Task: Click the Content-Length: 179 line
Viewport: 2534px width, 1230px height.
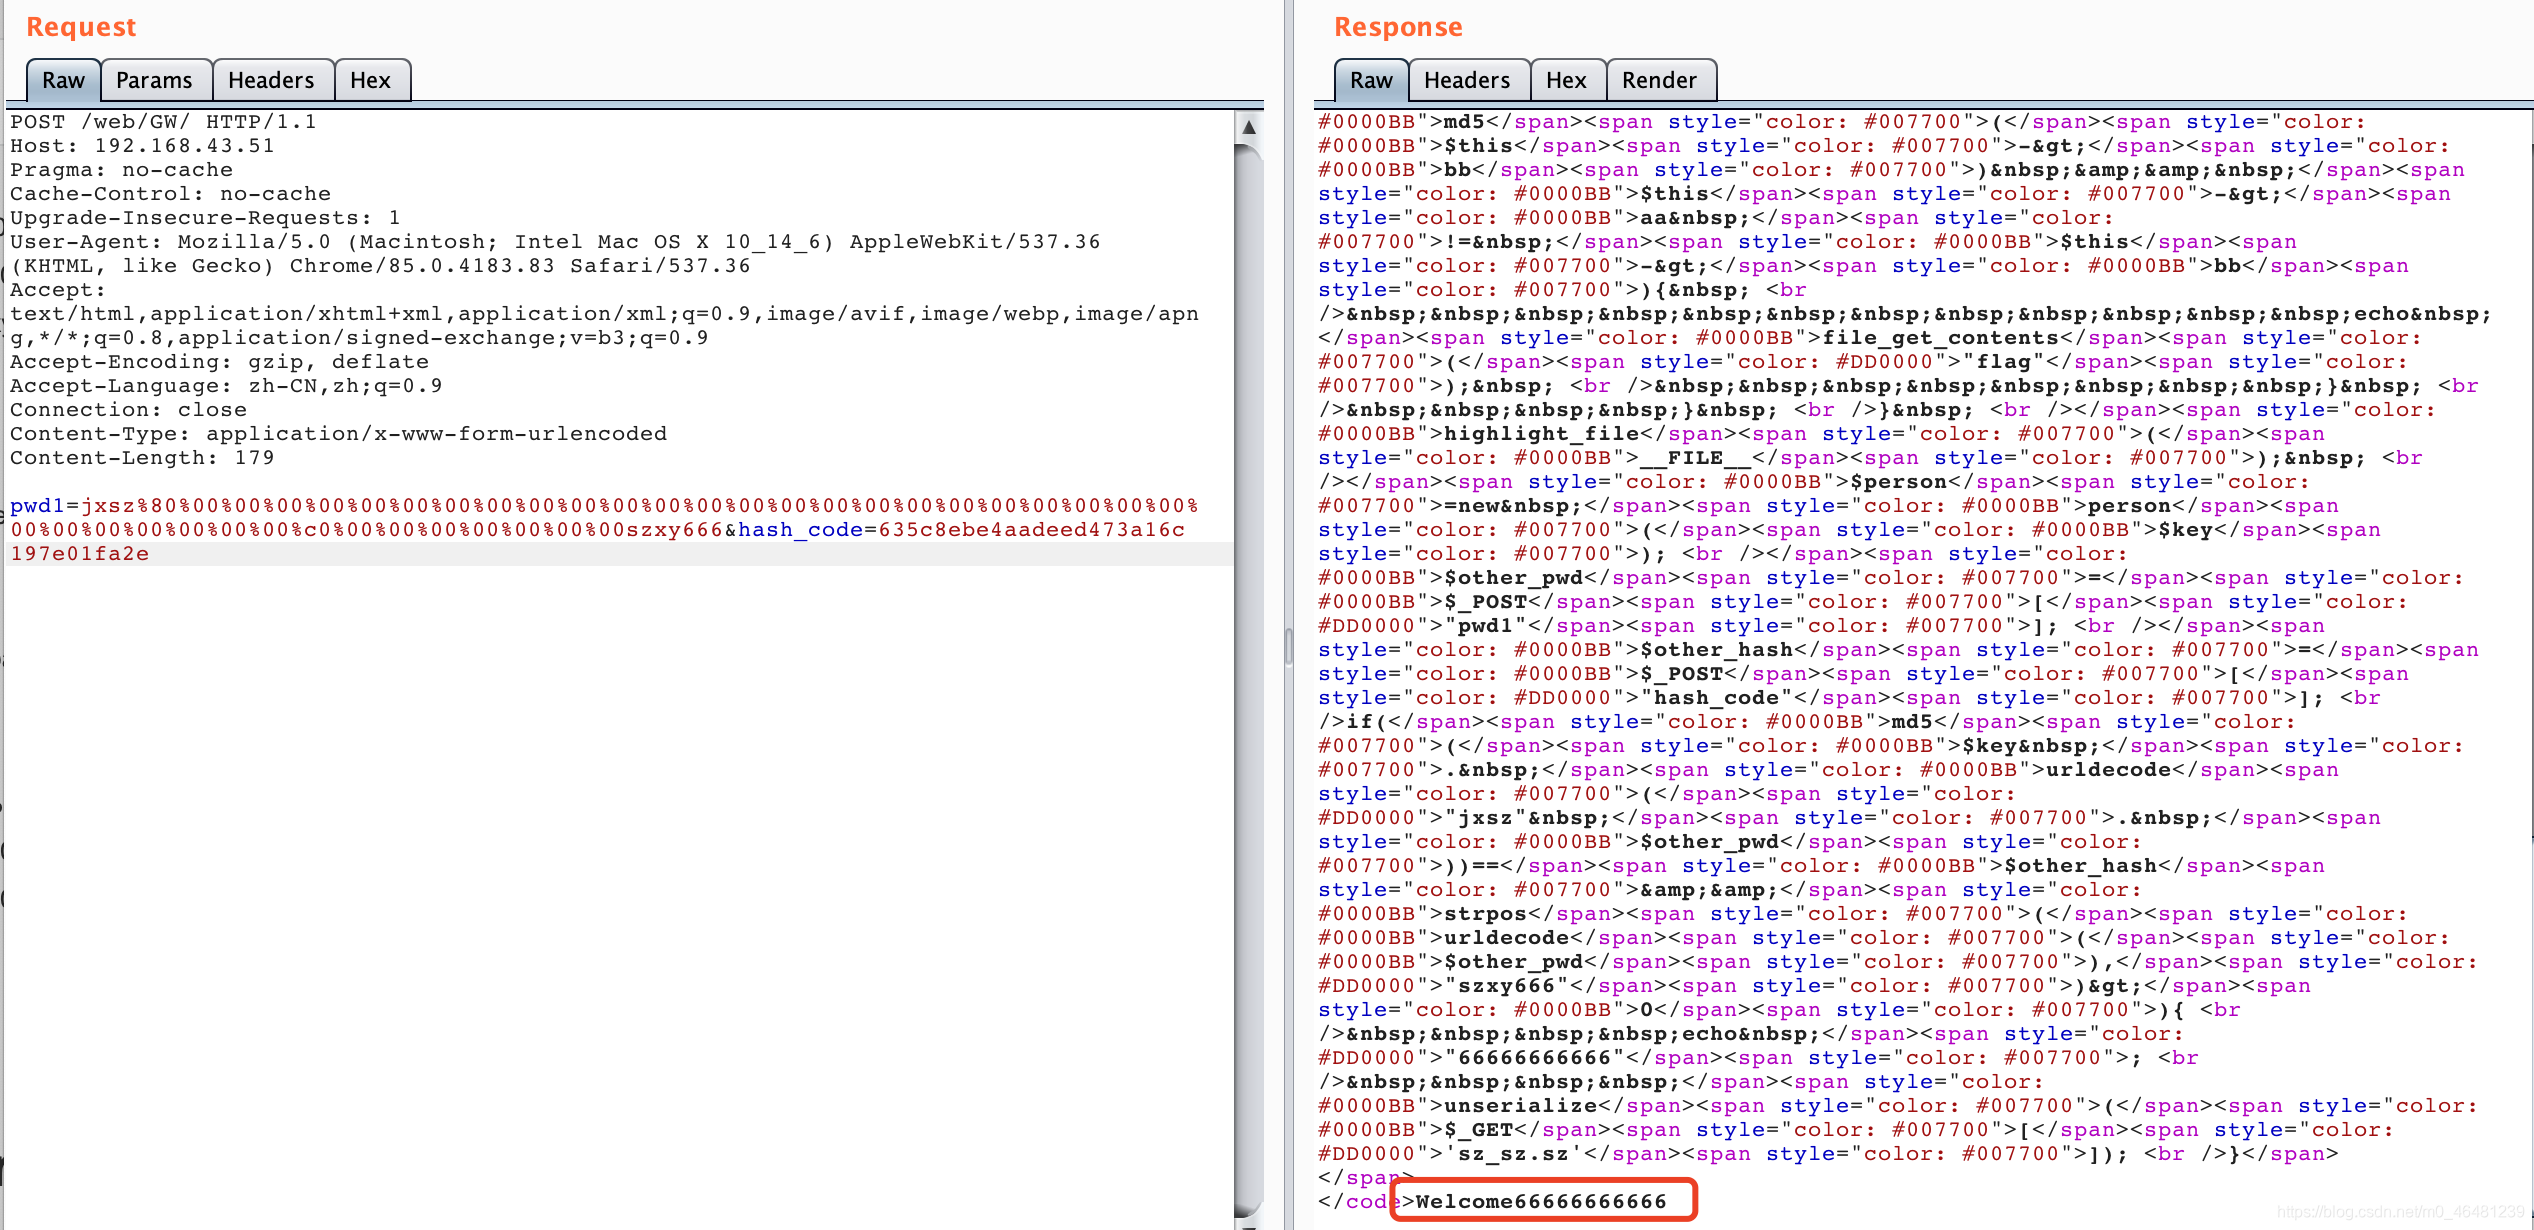Action: pos(142,458)
